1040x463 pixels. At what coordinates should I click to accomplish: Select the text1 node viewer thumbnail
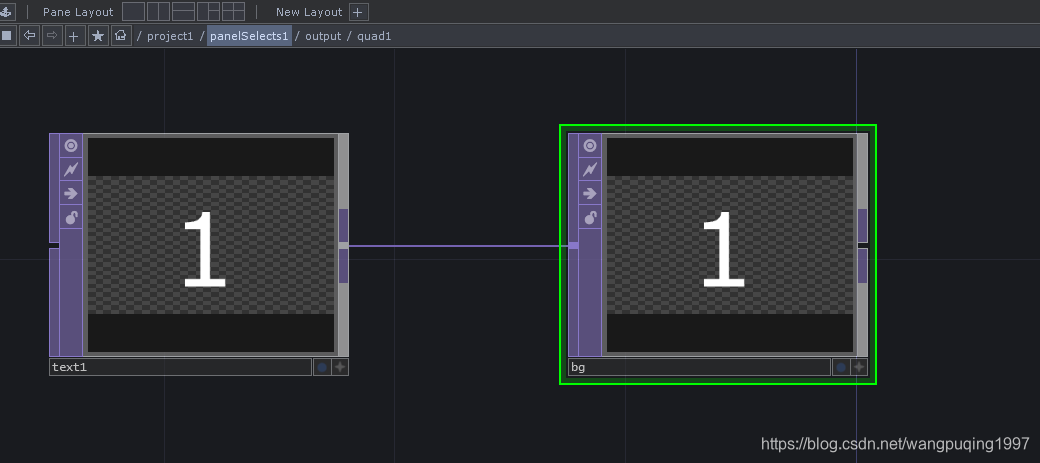point(211,245)
